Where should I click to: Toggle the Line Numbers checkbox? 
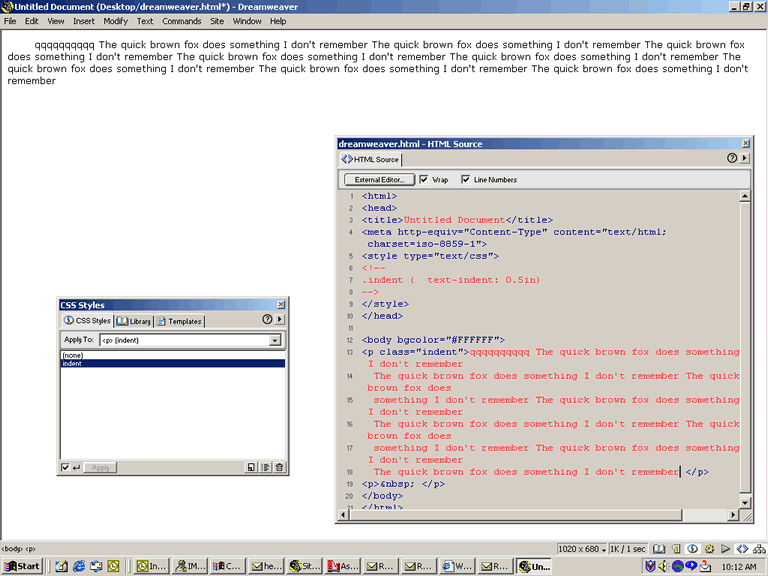465,180
